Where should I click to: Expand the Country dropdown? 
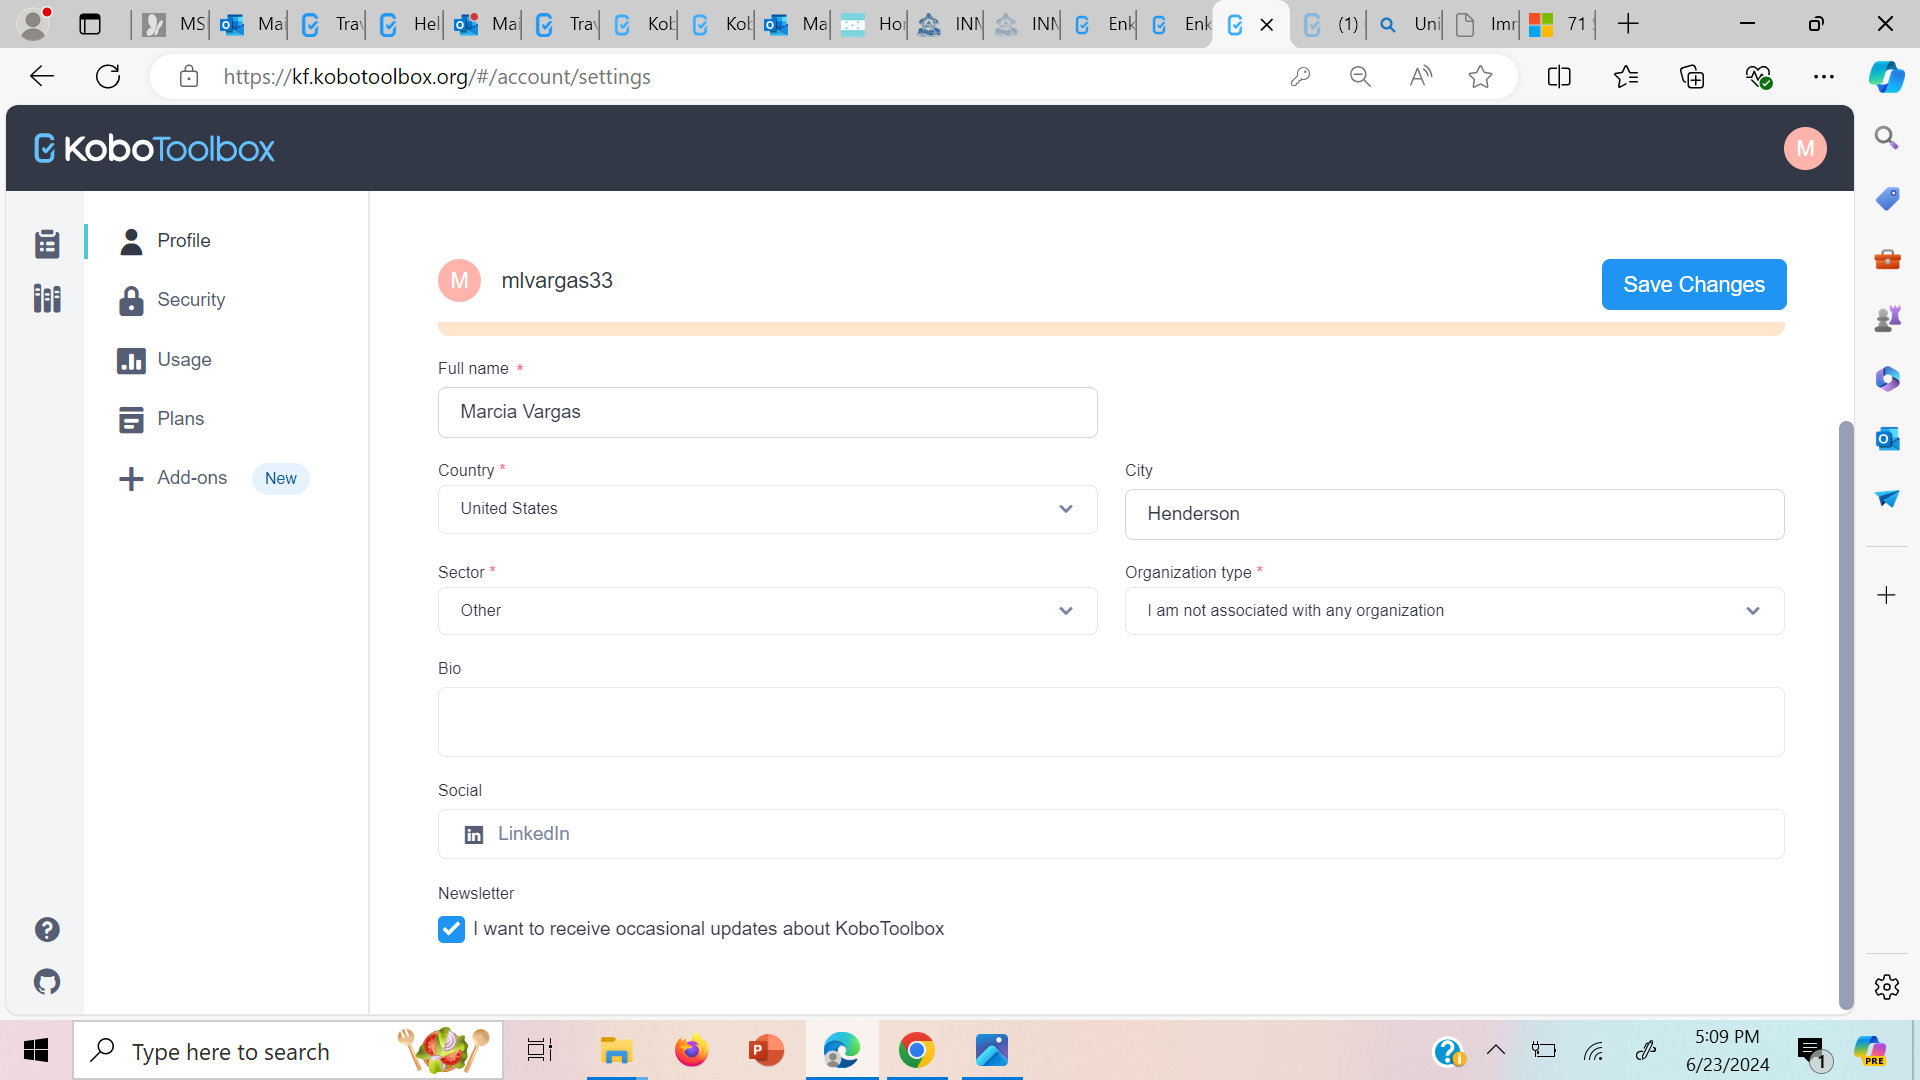click(767, 509)
